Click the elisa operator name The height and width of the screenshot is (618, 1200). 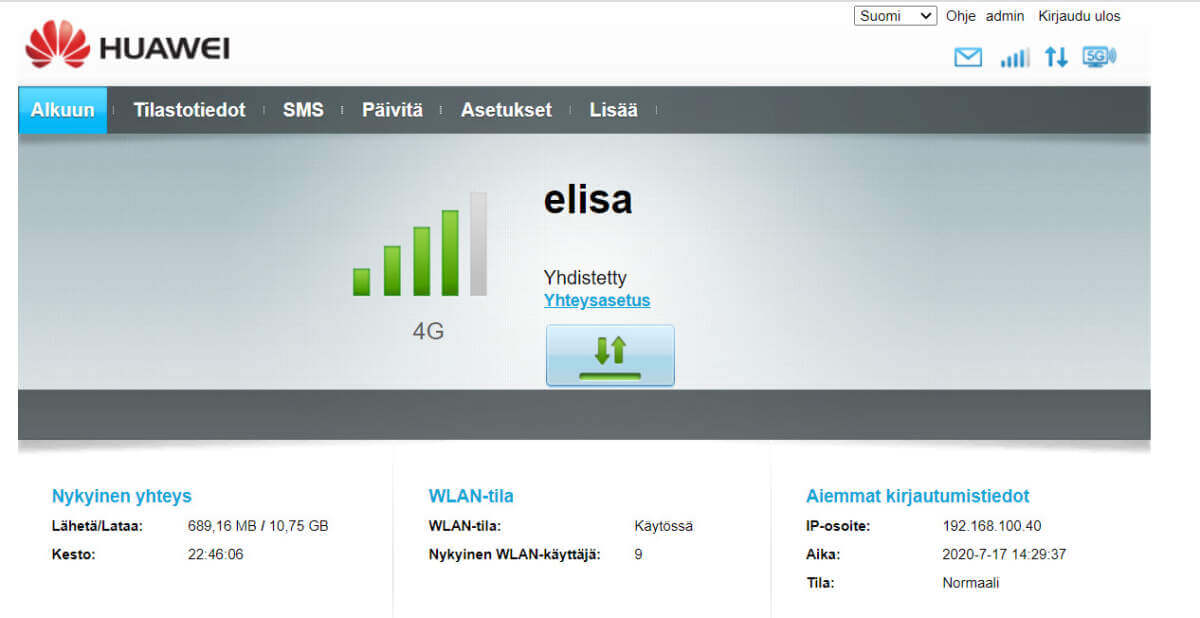click(x=588, y=200)
